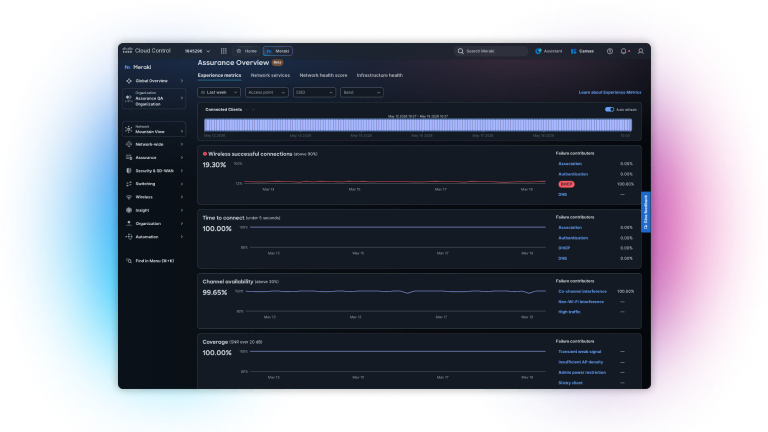Expand the Mountain View network chevron
Screen dimensions: 768x432
182,131
